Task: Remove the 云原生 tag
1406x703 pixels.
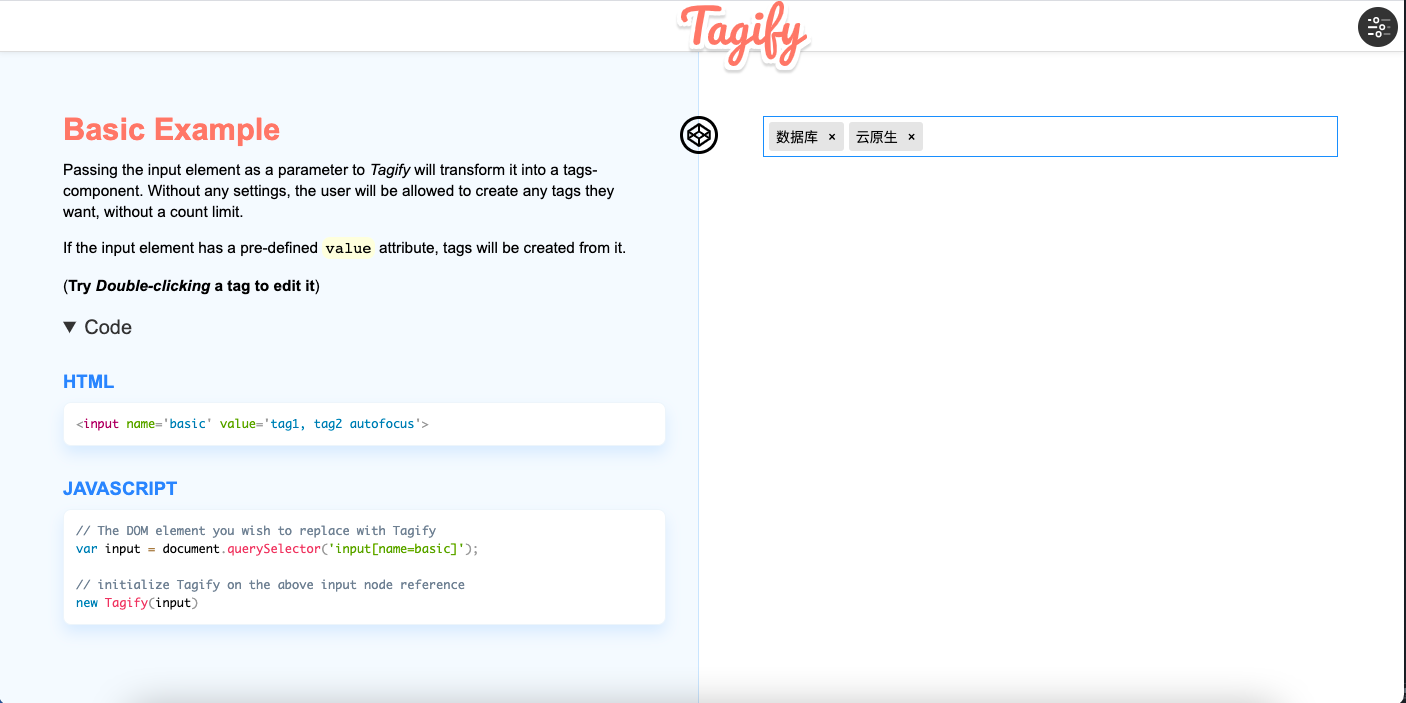Action: pos(911,137)
